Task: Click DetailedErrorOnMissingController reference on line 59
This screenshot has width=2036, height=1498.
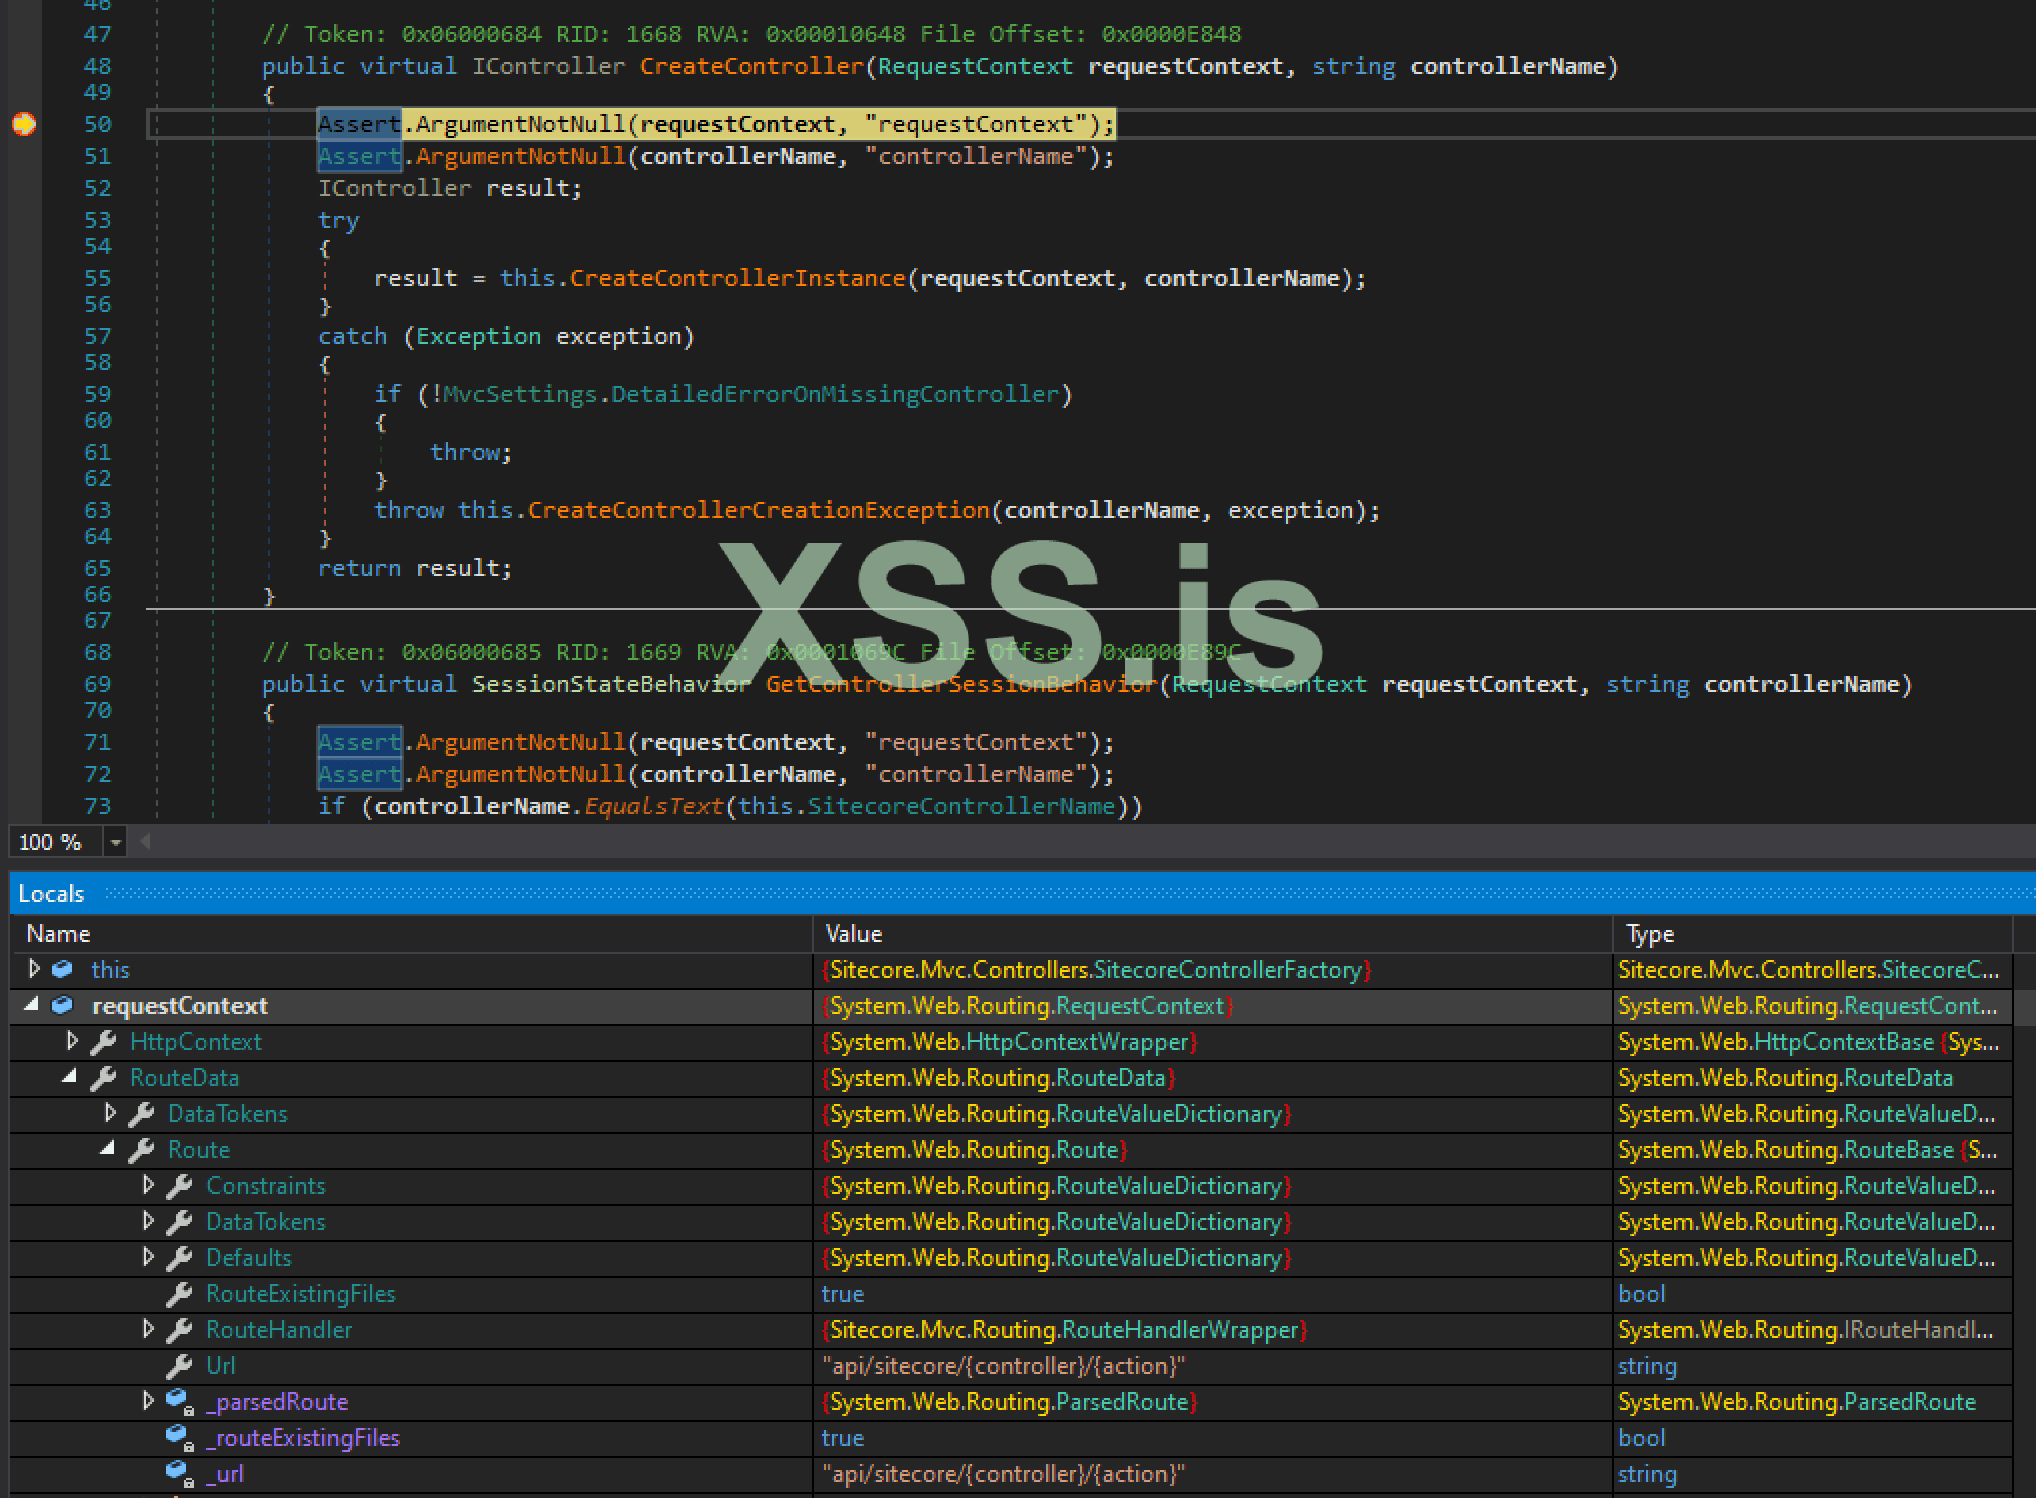Action: coord(834,394)
